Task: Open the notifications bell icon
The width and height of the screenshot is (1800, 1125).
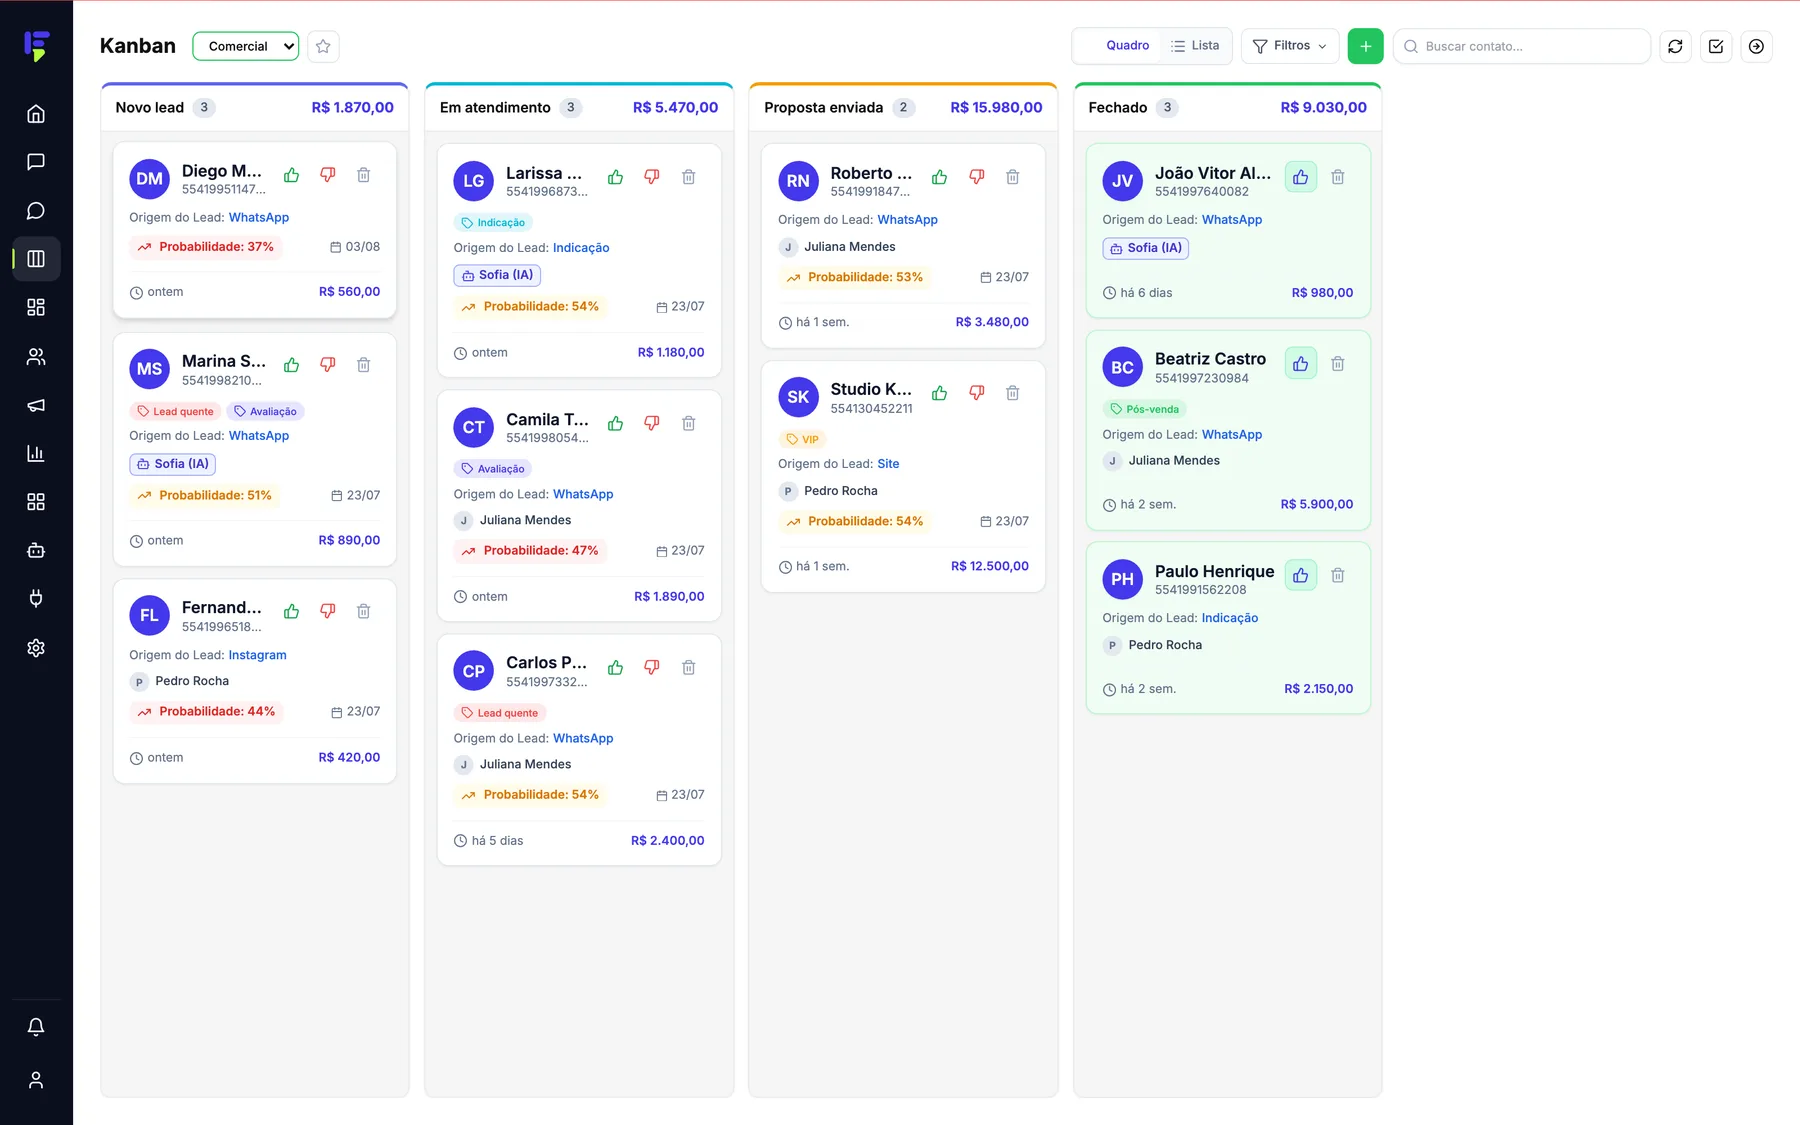Action: point(36,1027)
